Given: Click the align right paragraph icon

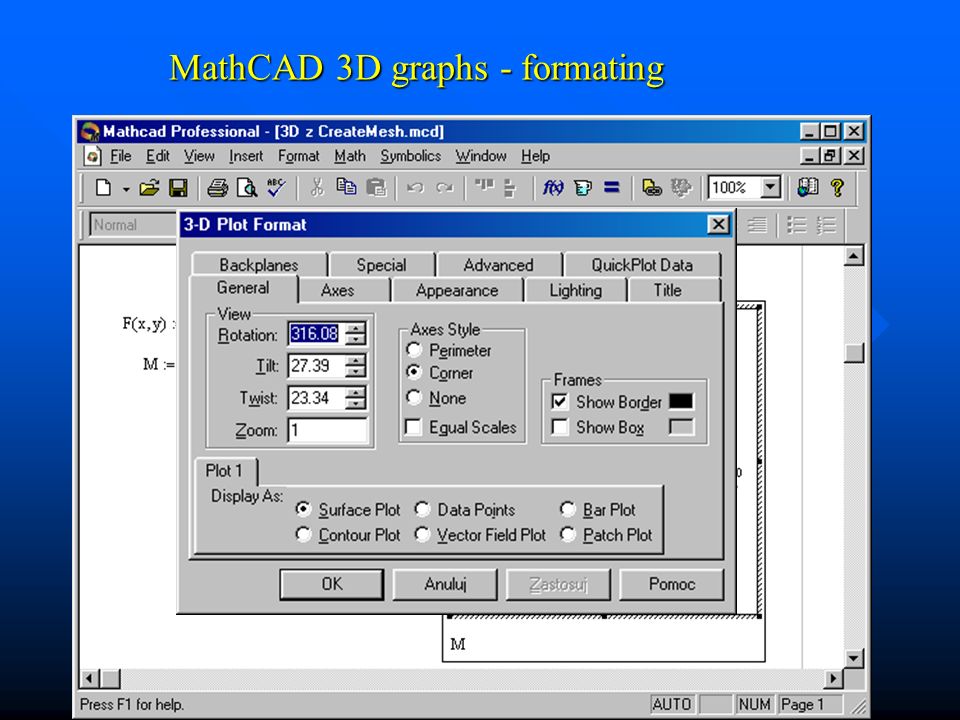Looking at the screenshot, I should click(x=758, y=225).
